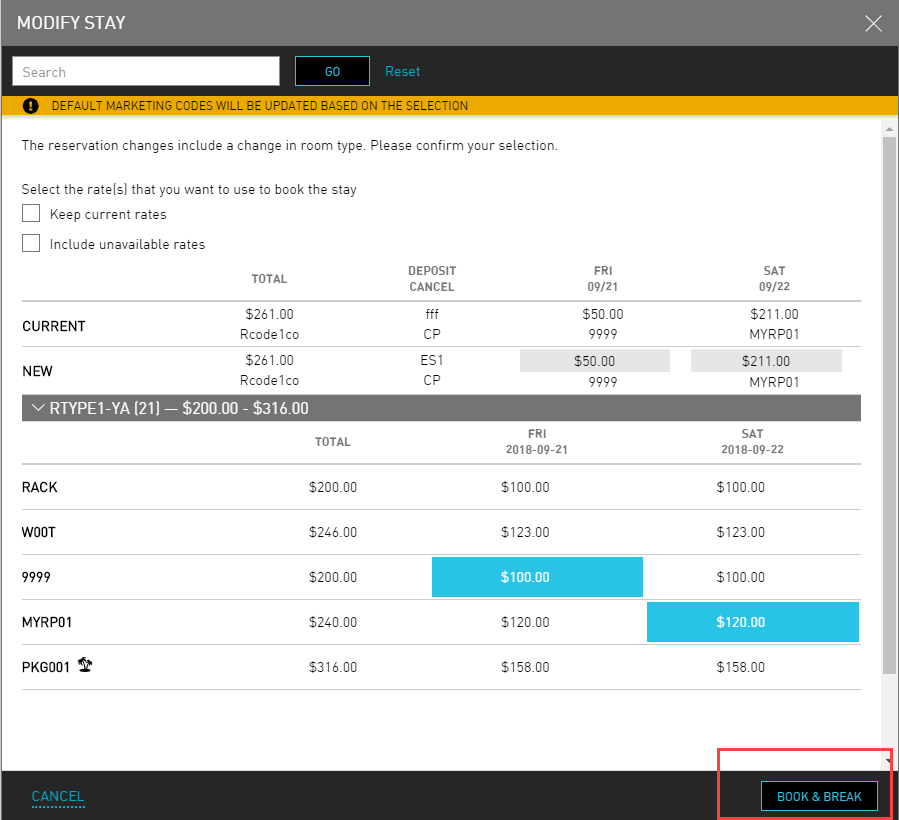This screenshot has height=820, width=899.
Task: Close the Modify Stay dialog
Action: point(873,24)
